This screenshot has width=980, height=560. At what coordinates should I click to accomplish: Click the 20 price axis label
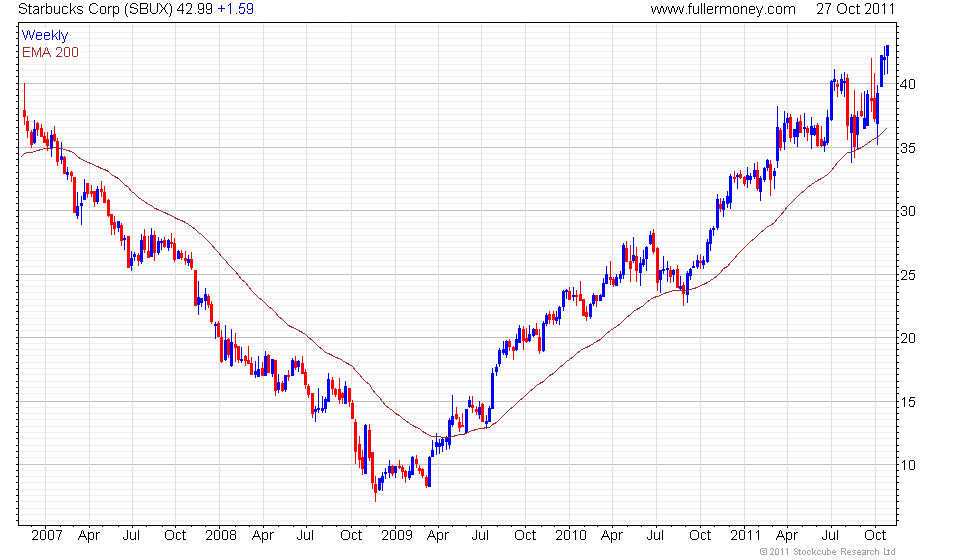pyautogui.click(x=908, y=338)
